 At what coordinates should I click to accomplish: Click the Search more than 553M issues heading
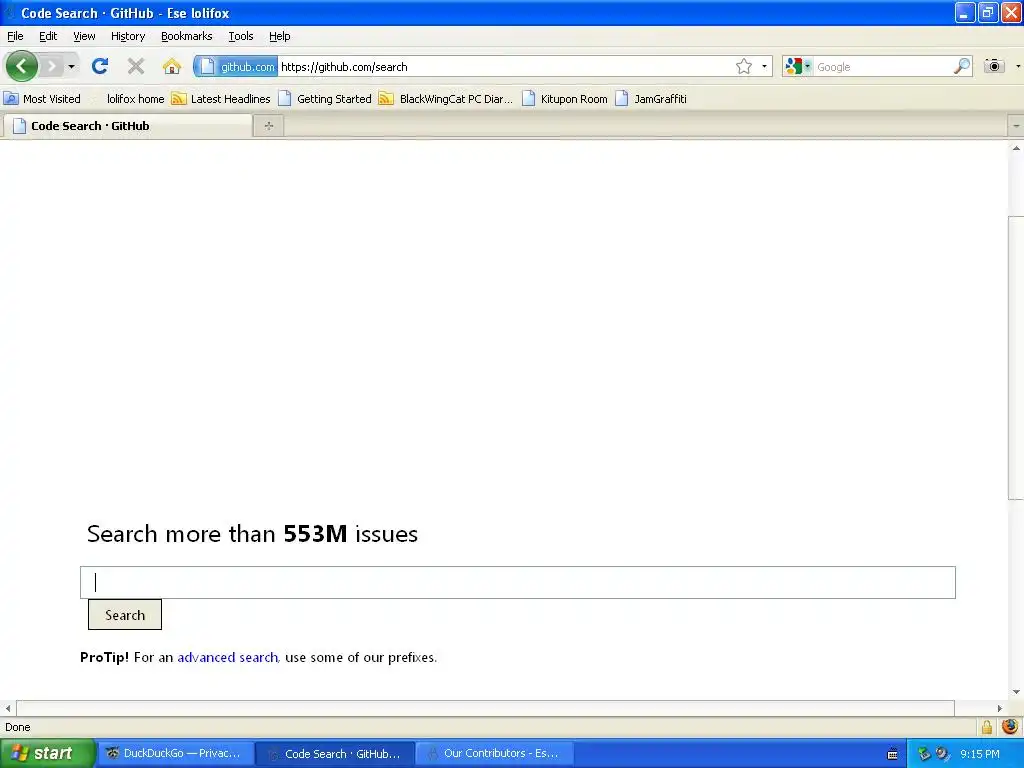[252, 534]
